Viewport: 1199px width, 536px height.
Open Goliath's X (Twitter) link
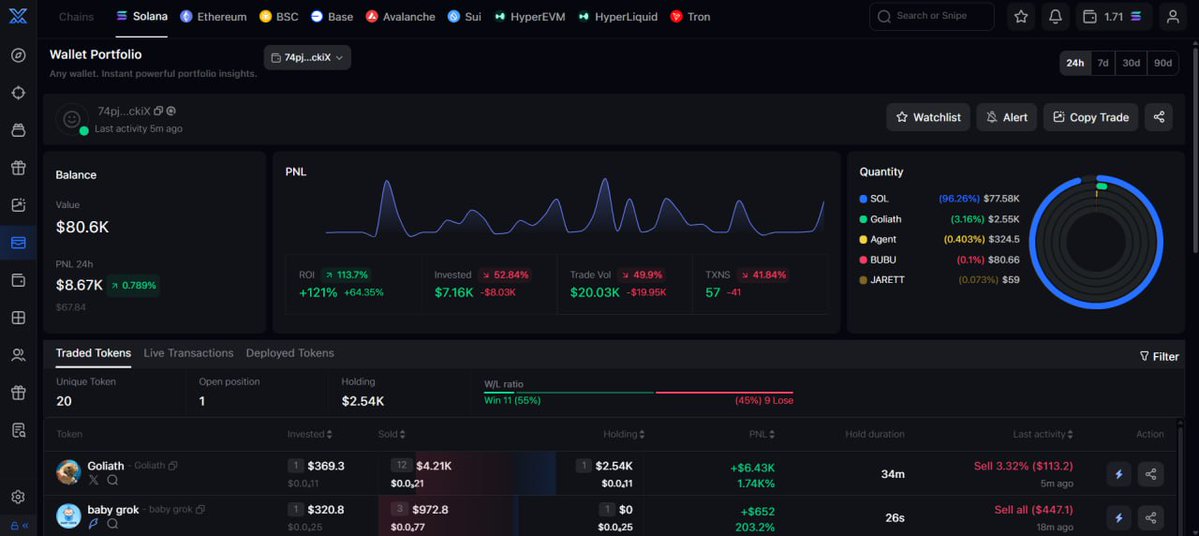pyautogui.click(x=93, y=480)
